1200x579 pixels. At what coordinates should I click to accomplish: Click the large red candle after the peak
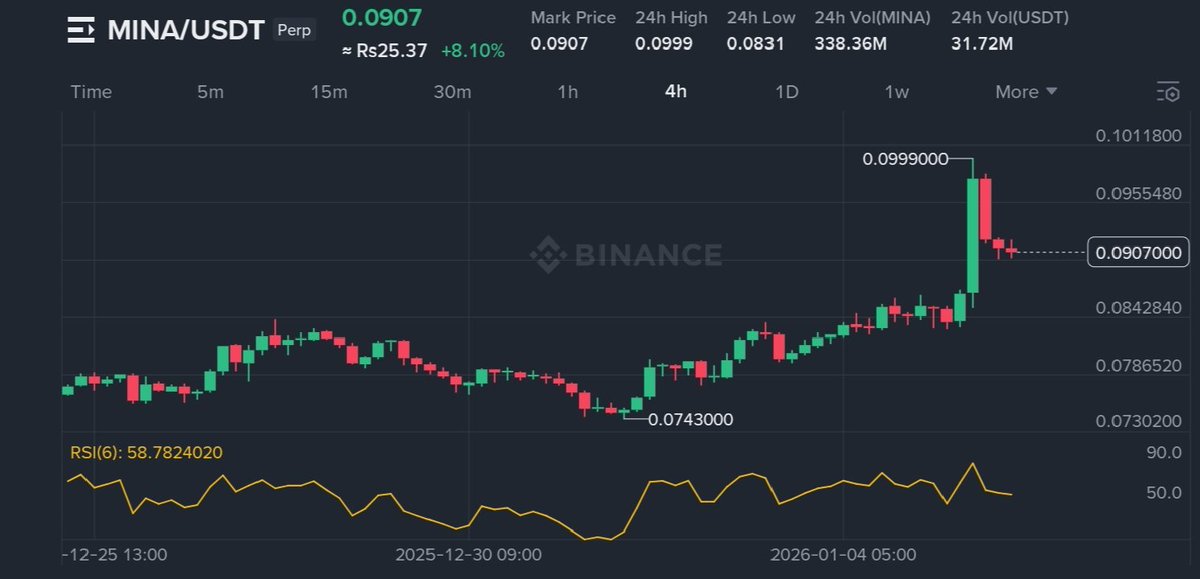(x=985, y=208)
